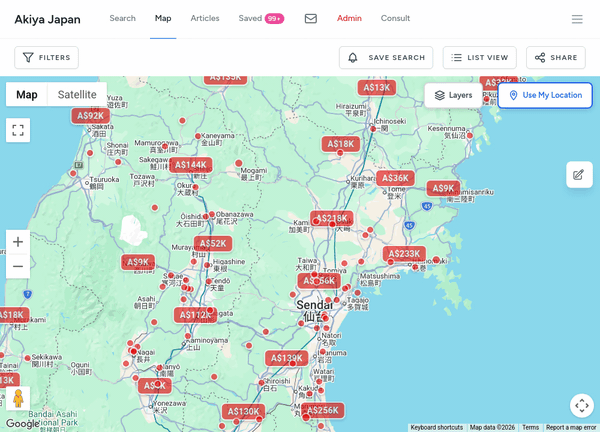Screen dimensions: 600x432
Task: Select the A$139K price marker
Action: (287, 358)
